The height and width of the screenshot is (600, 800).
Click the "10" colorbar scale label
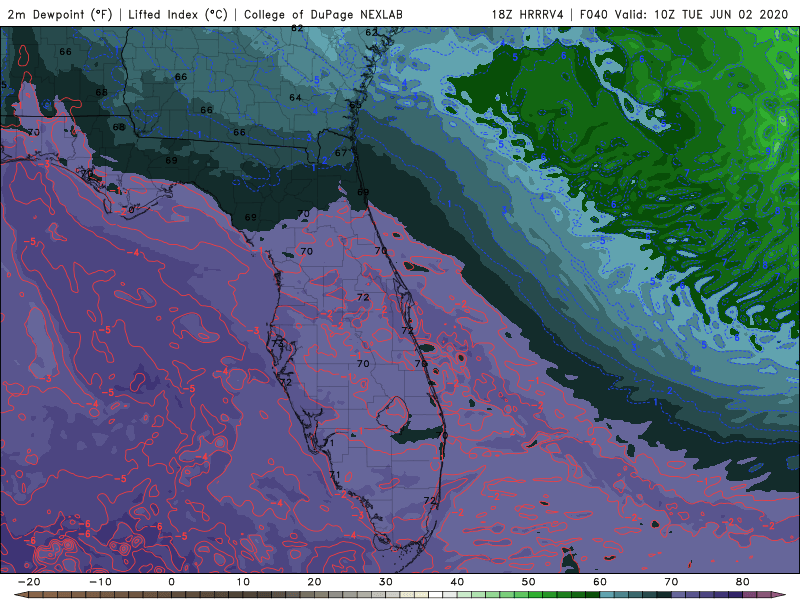pyautogui.click(x=243, y=582)
